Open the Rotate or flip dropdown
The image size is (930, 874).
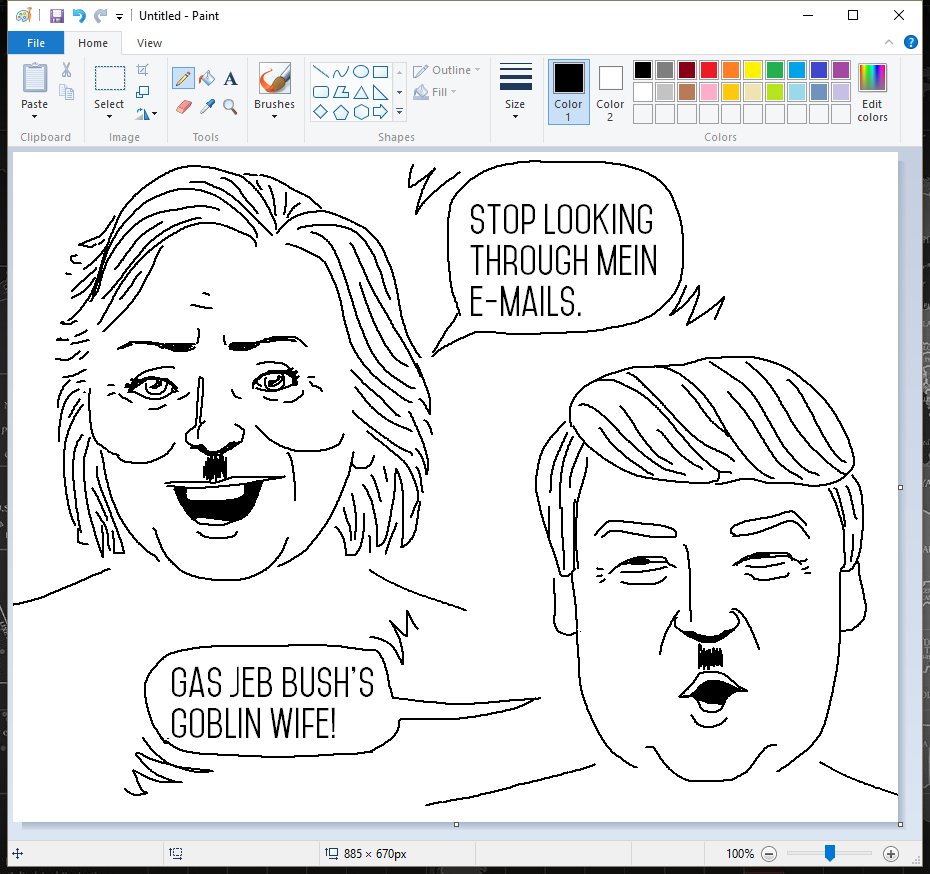point(146,113)
